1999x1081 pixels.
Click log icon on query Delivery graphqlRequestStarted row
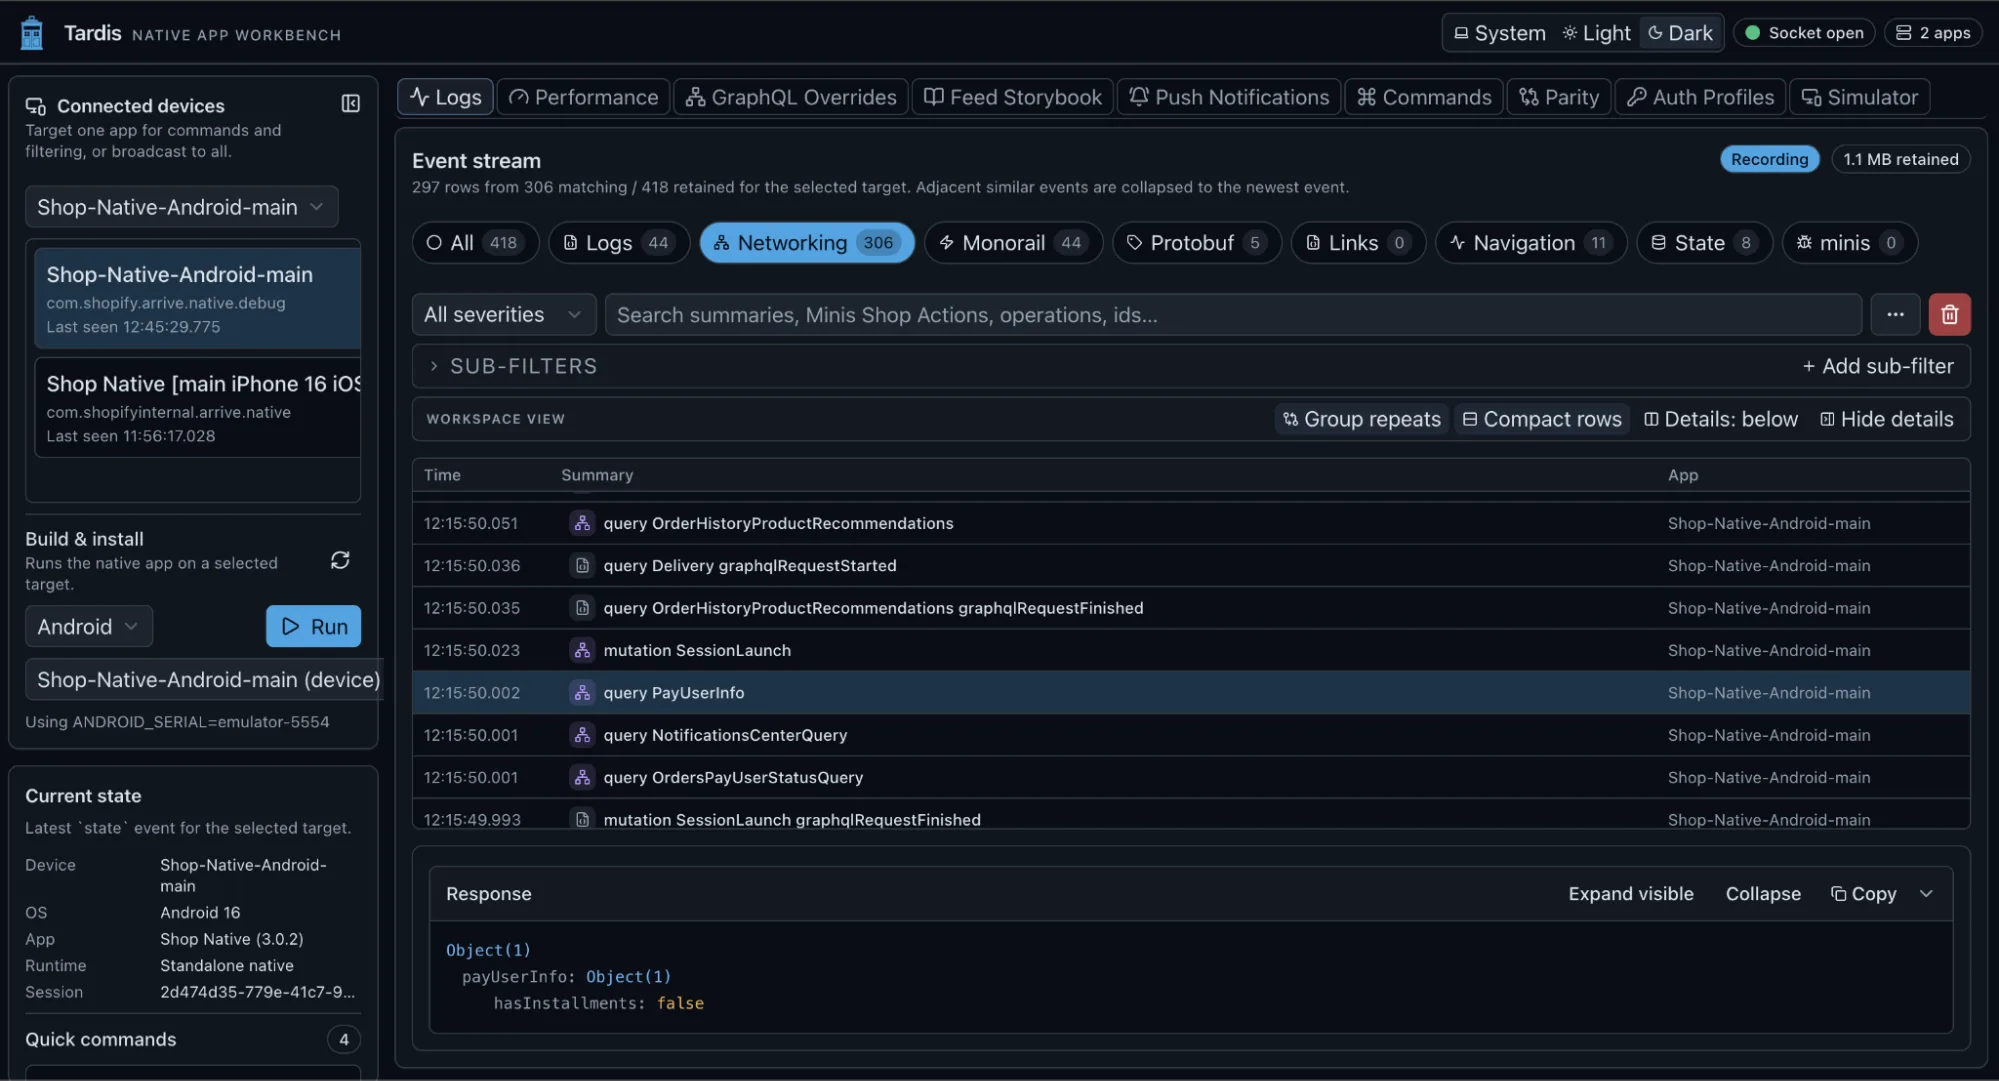[x=582, y=566]
